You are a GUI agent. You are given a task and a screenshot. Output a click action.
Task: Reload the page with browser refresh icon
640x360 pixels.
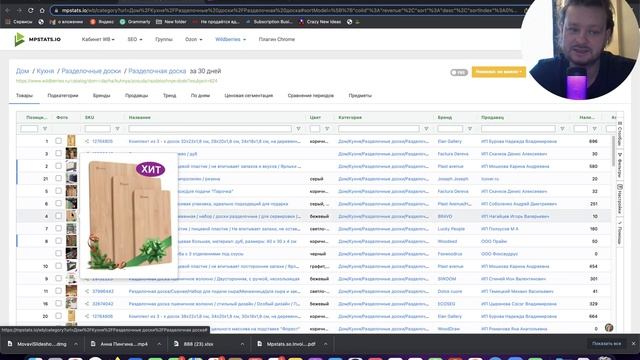pyautogui.click(x=31, y=10)
